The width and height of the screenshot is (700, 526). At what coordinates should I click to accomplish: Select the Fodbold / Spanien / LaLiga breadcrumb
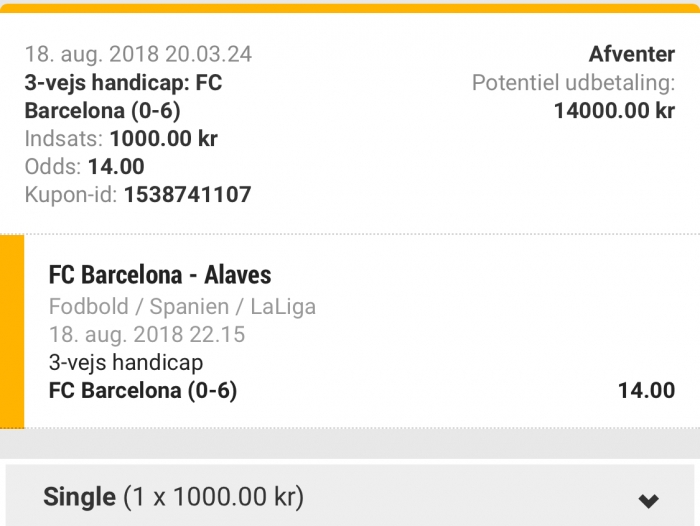[x=182, y=307]
